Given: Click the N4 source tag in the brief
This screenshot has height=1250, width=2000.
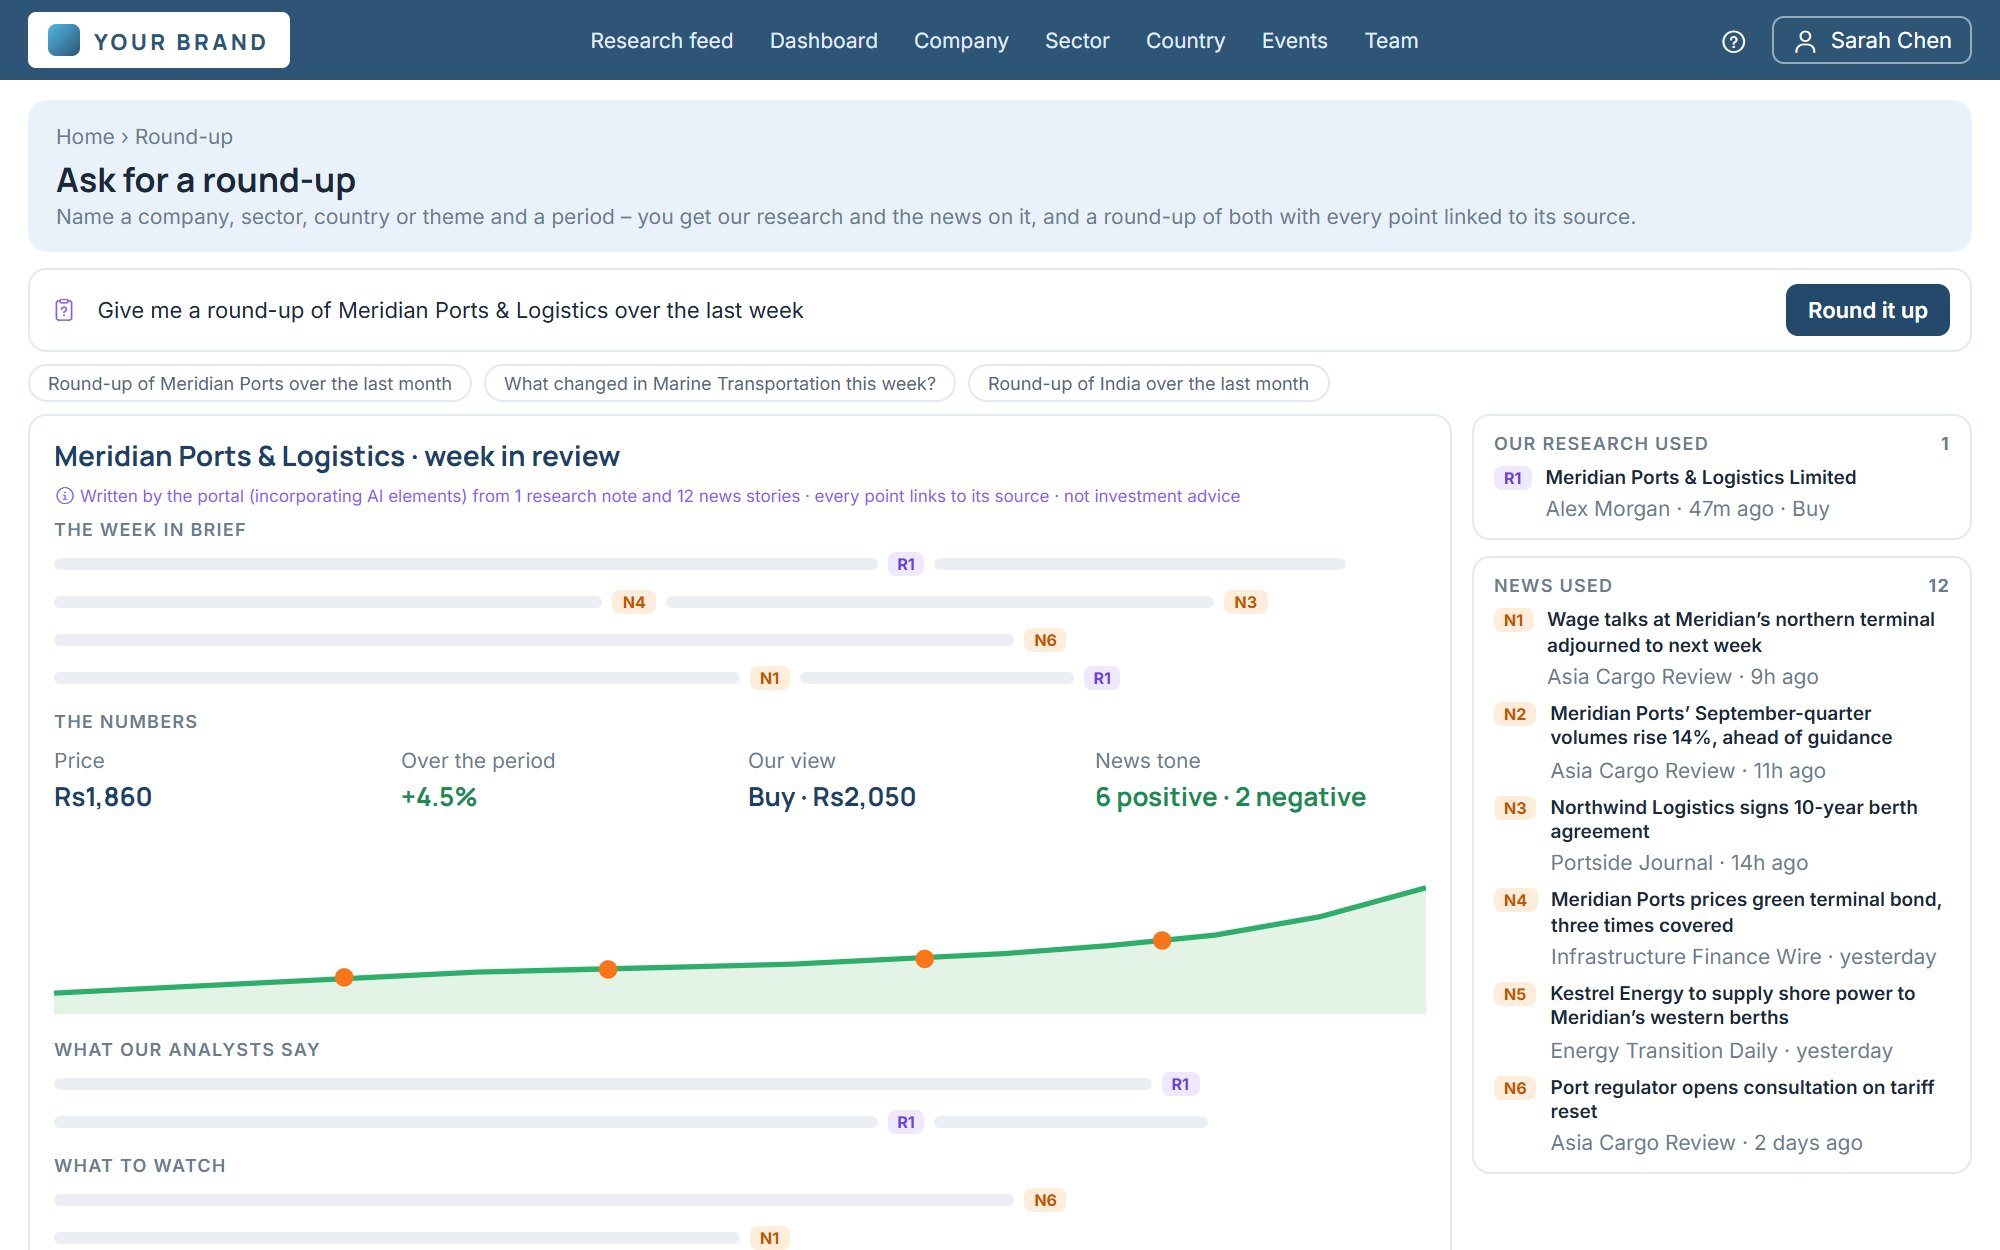Looking at the screenshot, I should [634, 602].
